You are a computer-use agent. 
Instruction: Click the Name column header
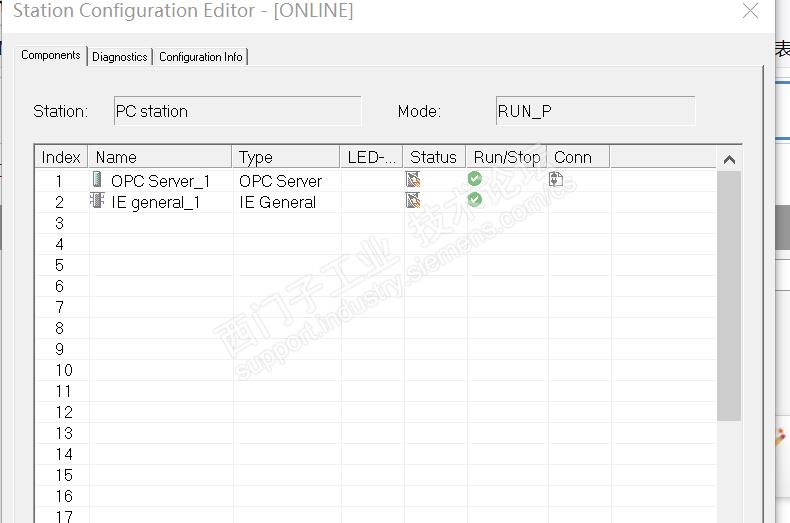(x=160, y=157)
